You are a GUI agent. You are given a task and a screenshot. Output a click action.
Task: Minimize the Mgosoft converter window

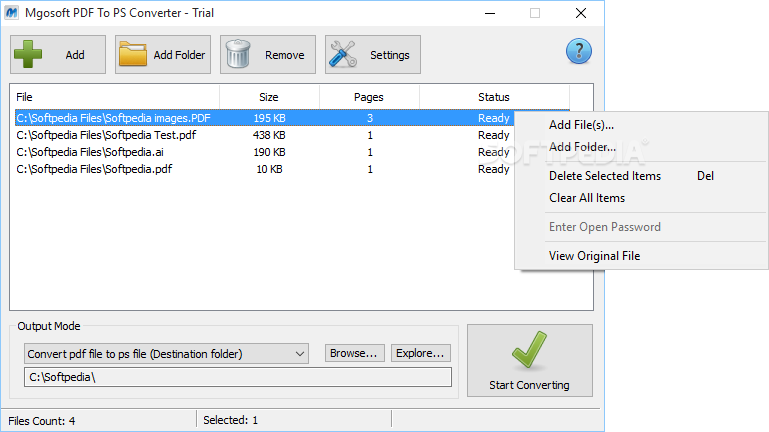tap(490, 13)
